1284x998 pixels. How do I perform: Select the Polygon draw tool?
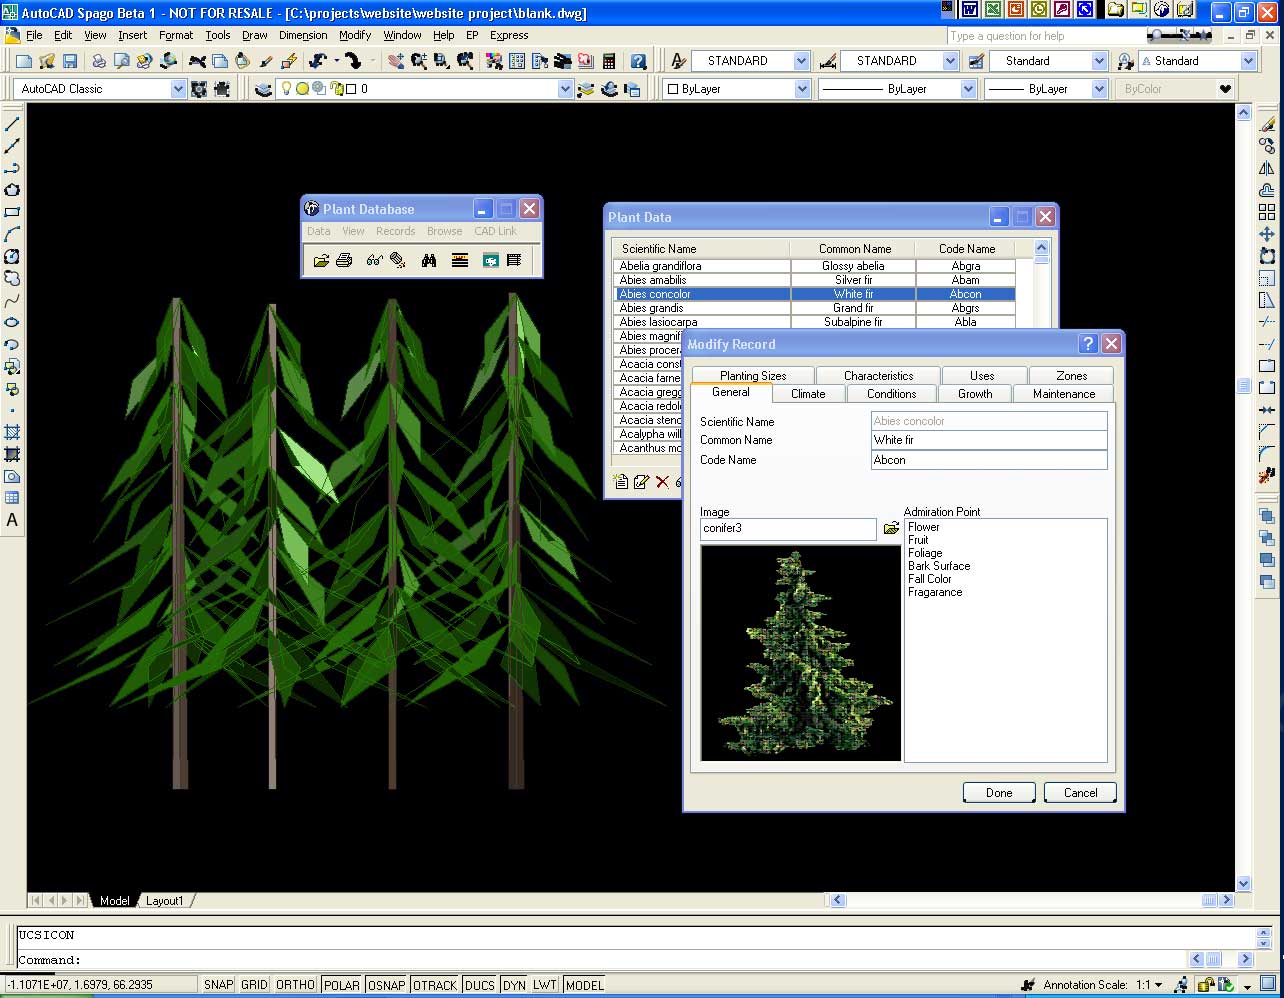[x=12, y=190]
